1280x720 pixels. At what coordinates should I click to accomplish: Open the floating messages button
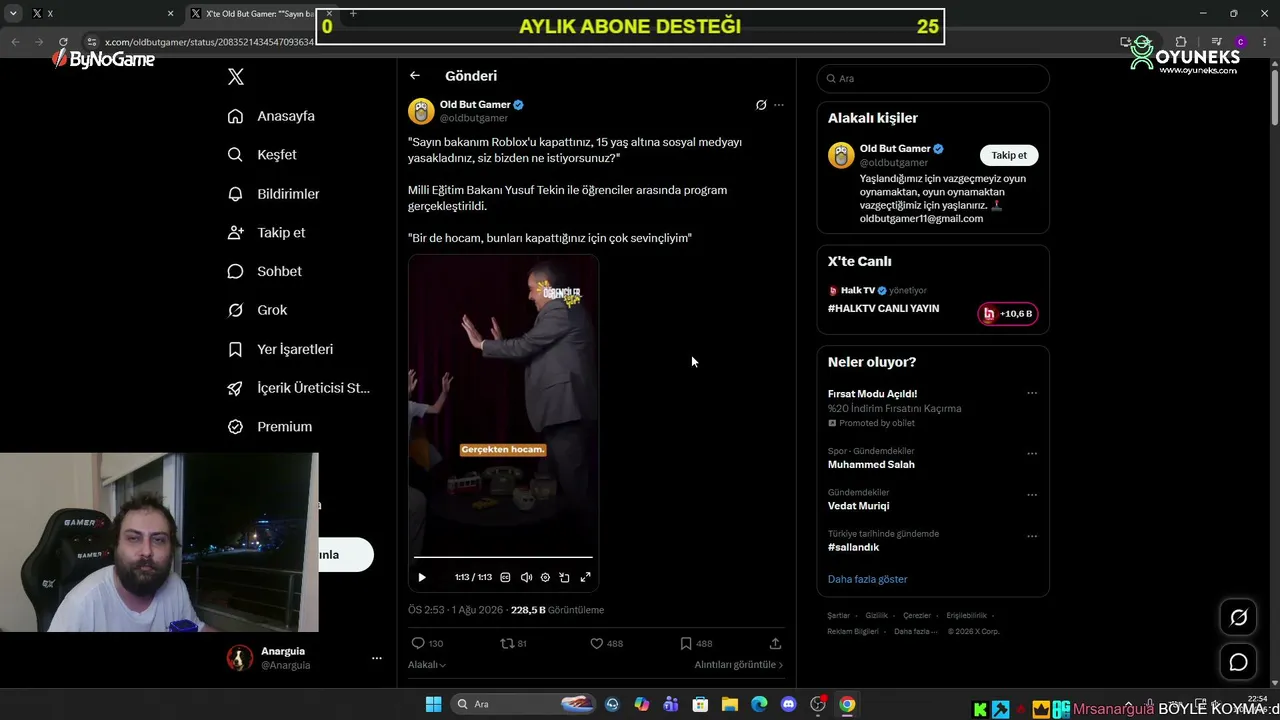tap(1238, 662)
